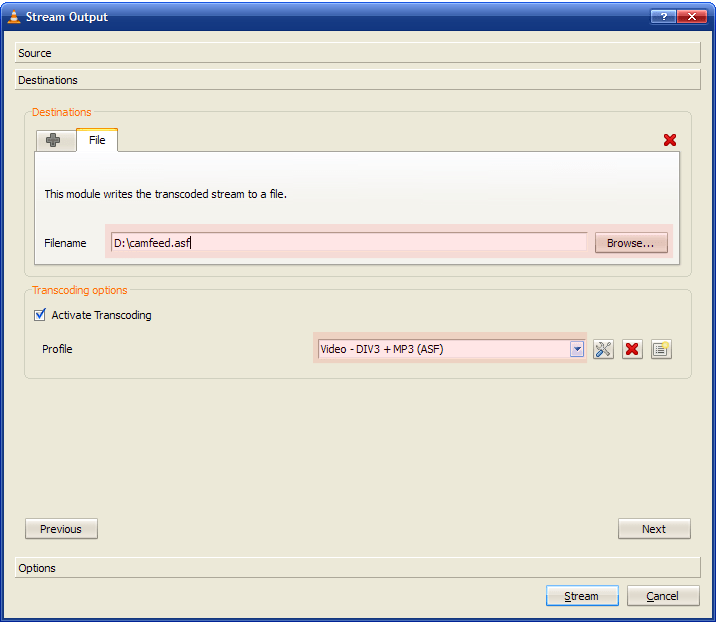Click the orange Destinations group title
Screen dimensions: 716x622
[62, 112]
